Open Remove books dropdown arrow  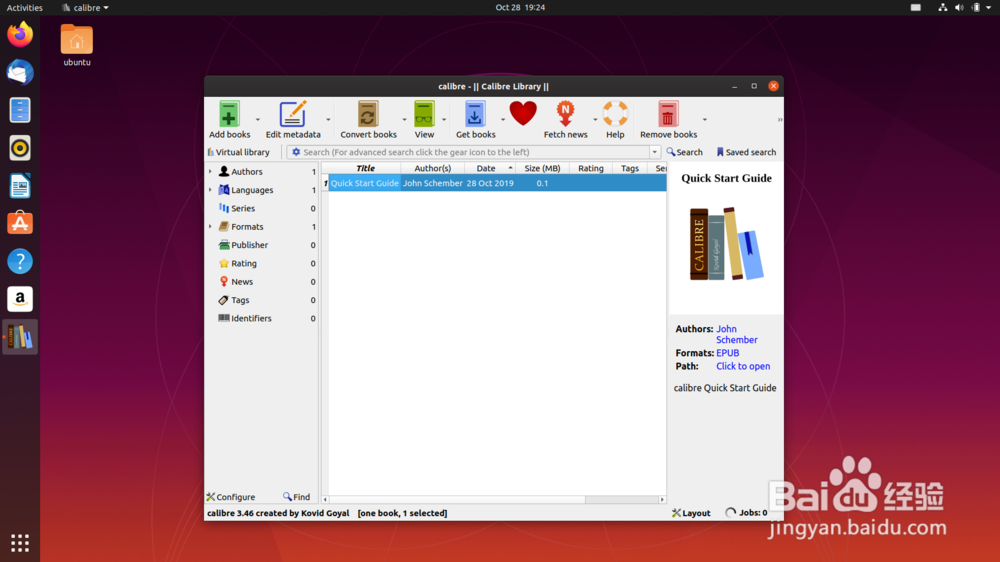(x=705, y=119)
